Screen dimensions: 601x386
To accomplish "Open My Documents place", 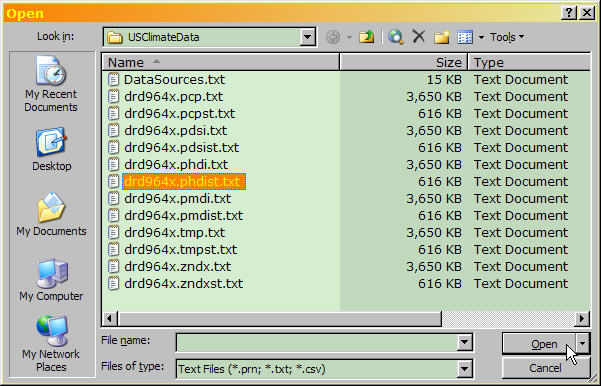I will click(x=51, y=215).
